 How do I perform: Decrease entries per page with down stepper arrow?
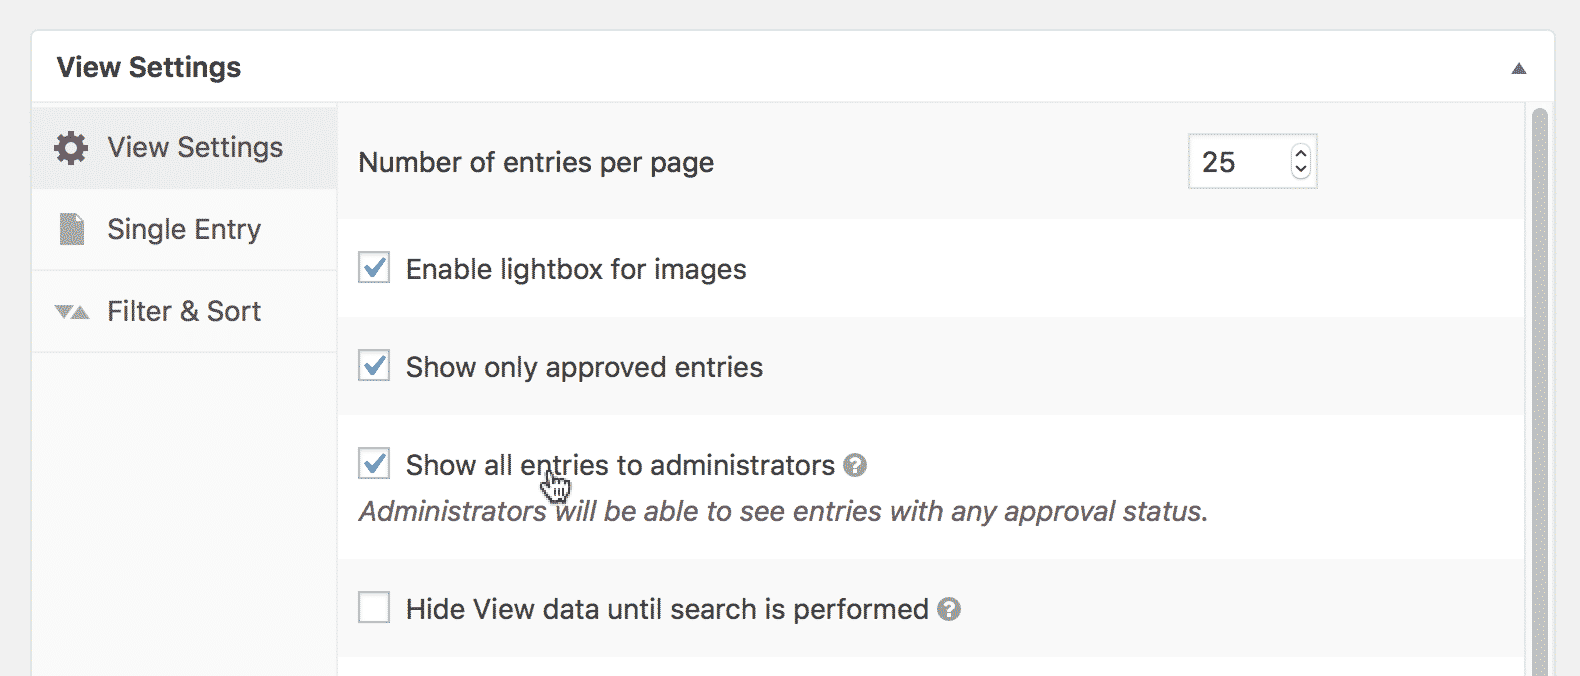point(1300,170)
